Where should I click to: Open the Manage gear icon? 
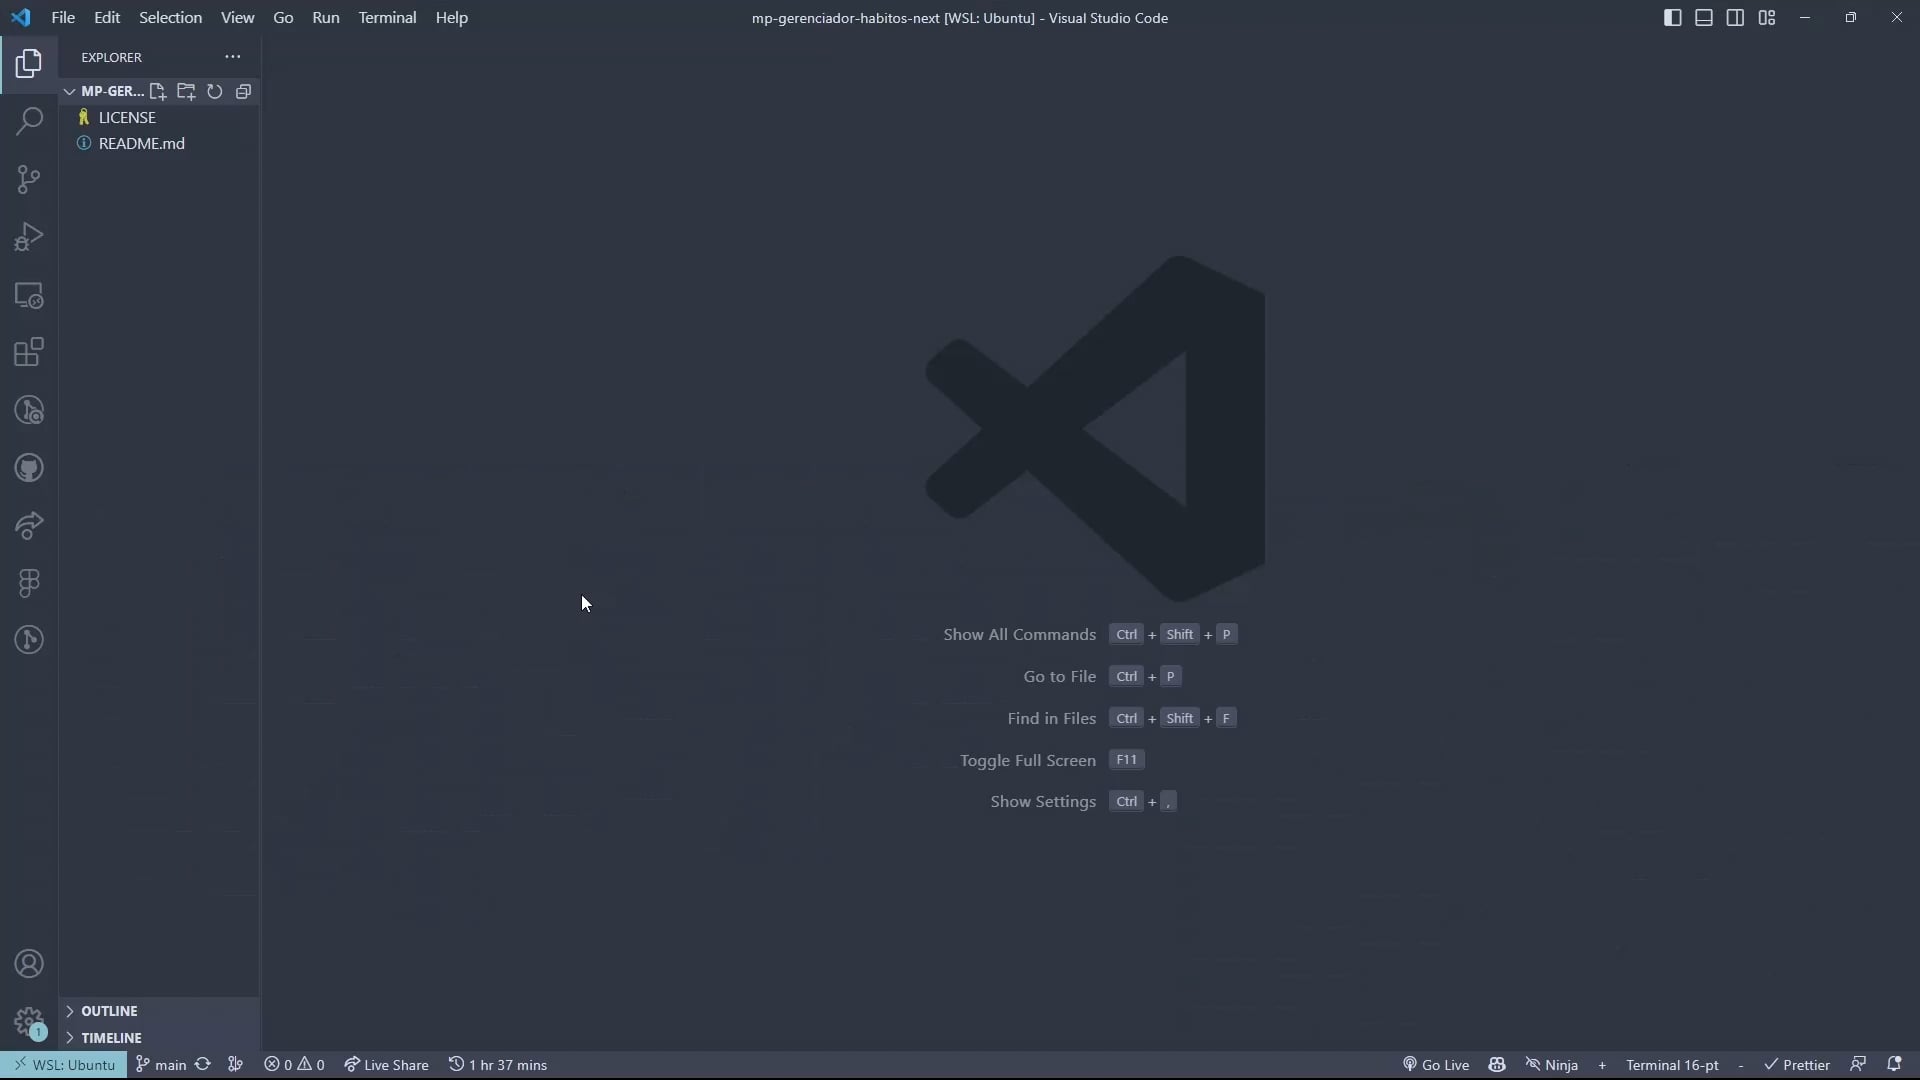[x=29, y=1022]
